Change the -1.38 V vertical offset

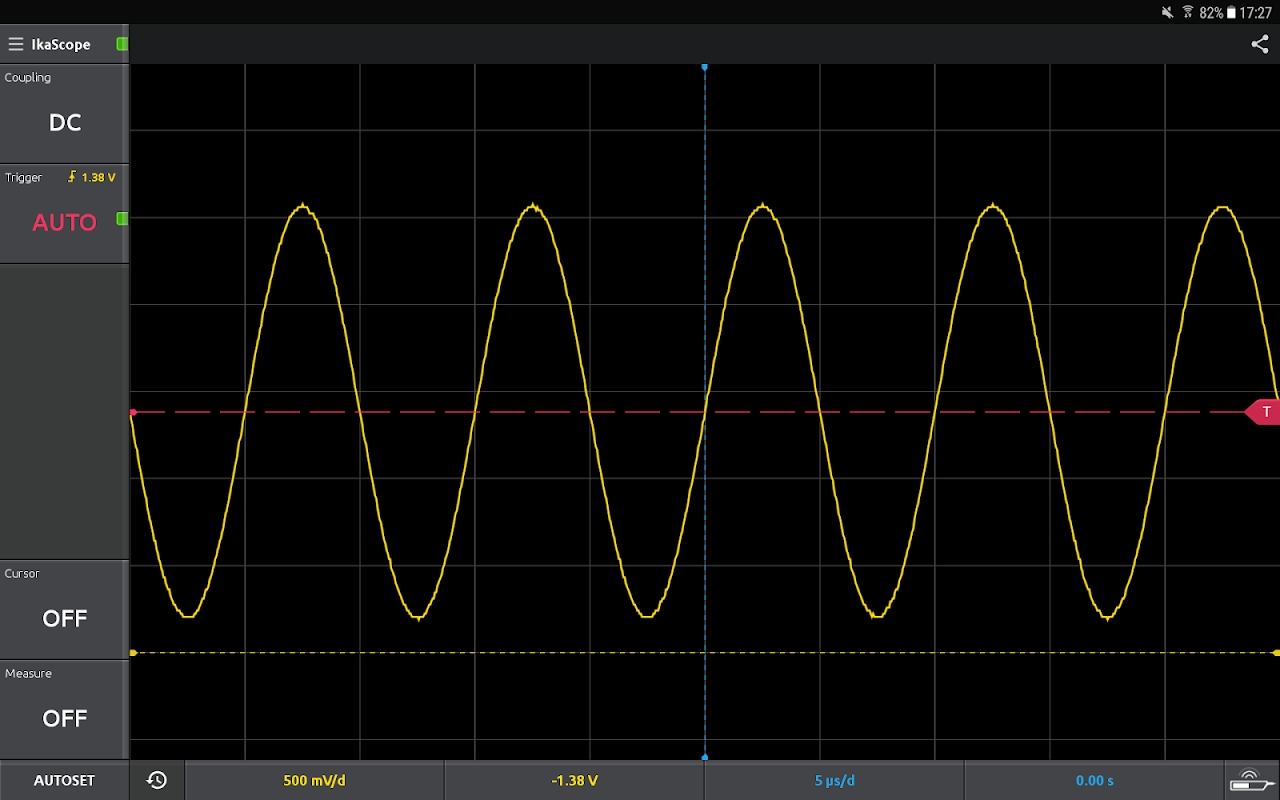click(x=574, y=780)
